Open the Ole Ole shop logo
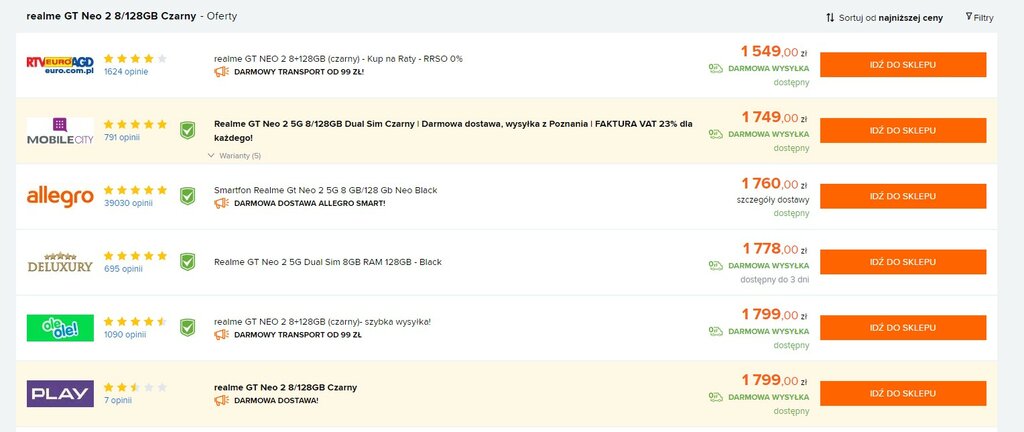The image size is (1024, 432). (x=60, y=328)
